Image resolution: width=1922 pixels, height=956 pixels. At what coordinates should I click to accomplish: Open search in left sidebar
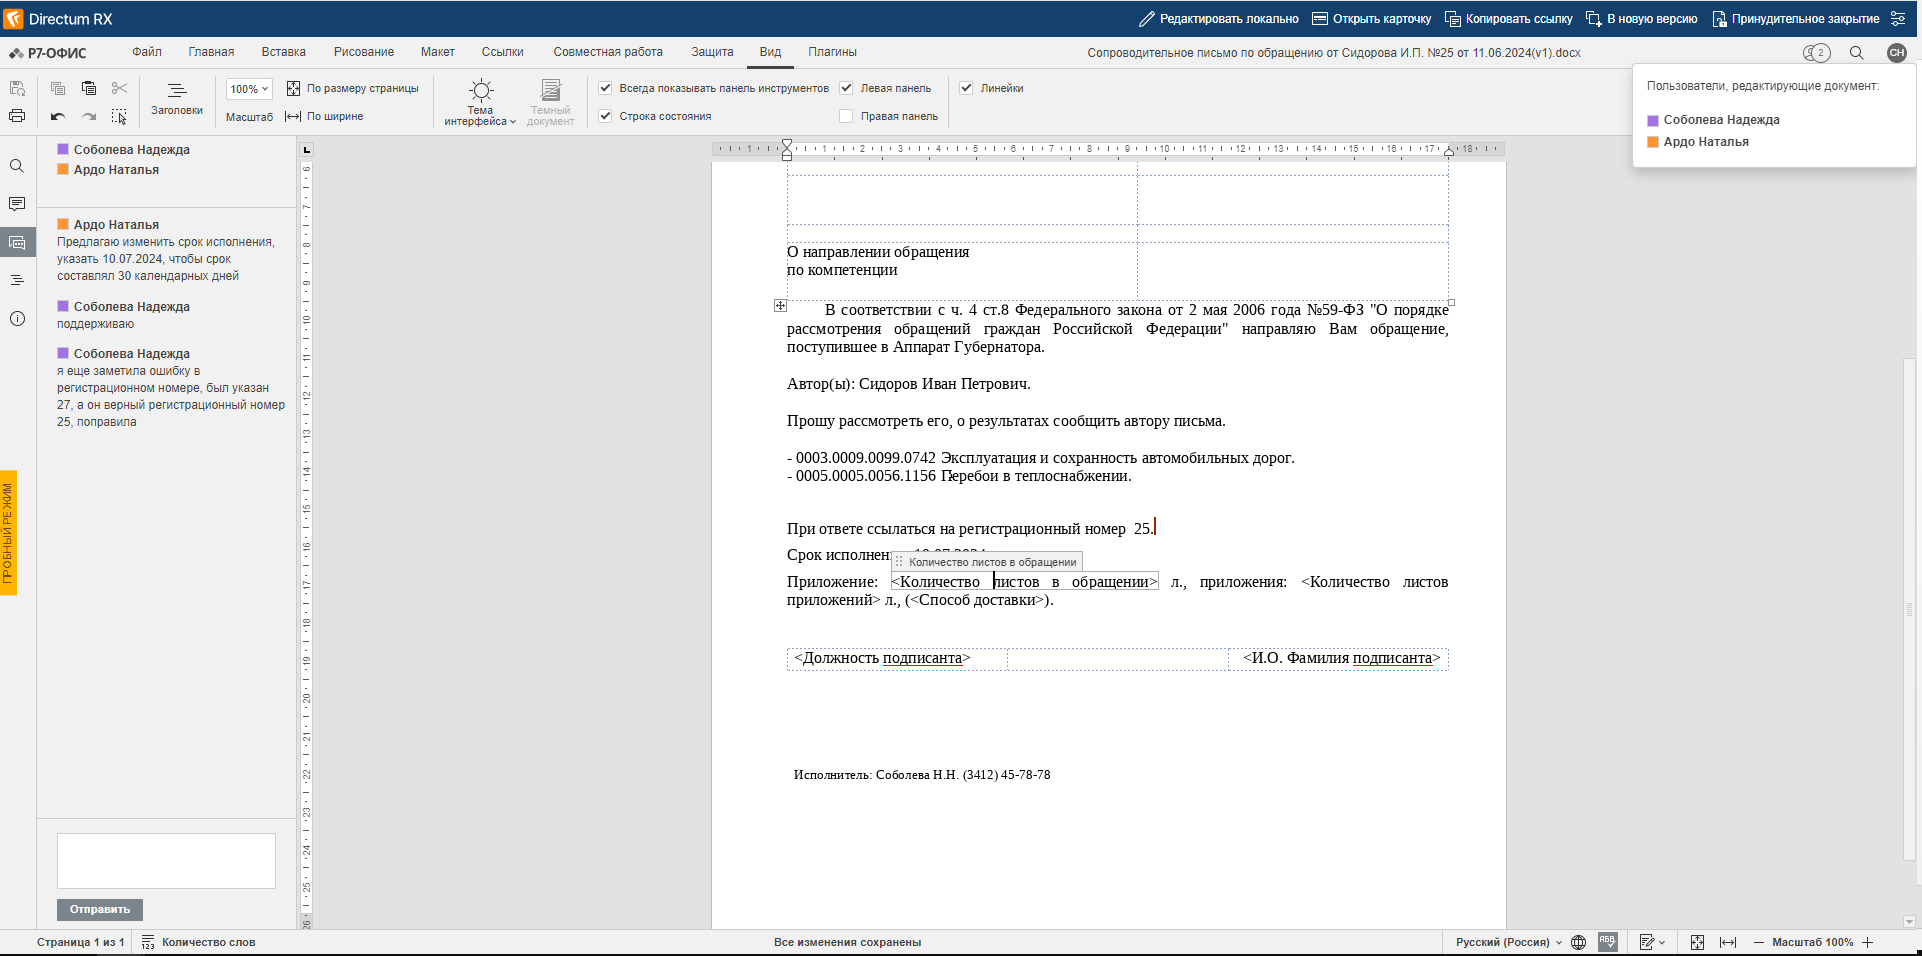click(x=17, y=166)
